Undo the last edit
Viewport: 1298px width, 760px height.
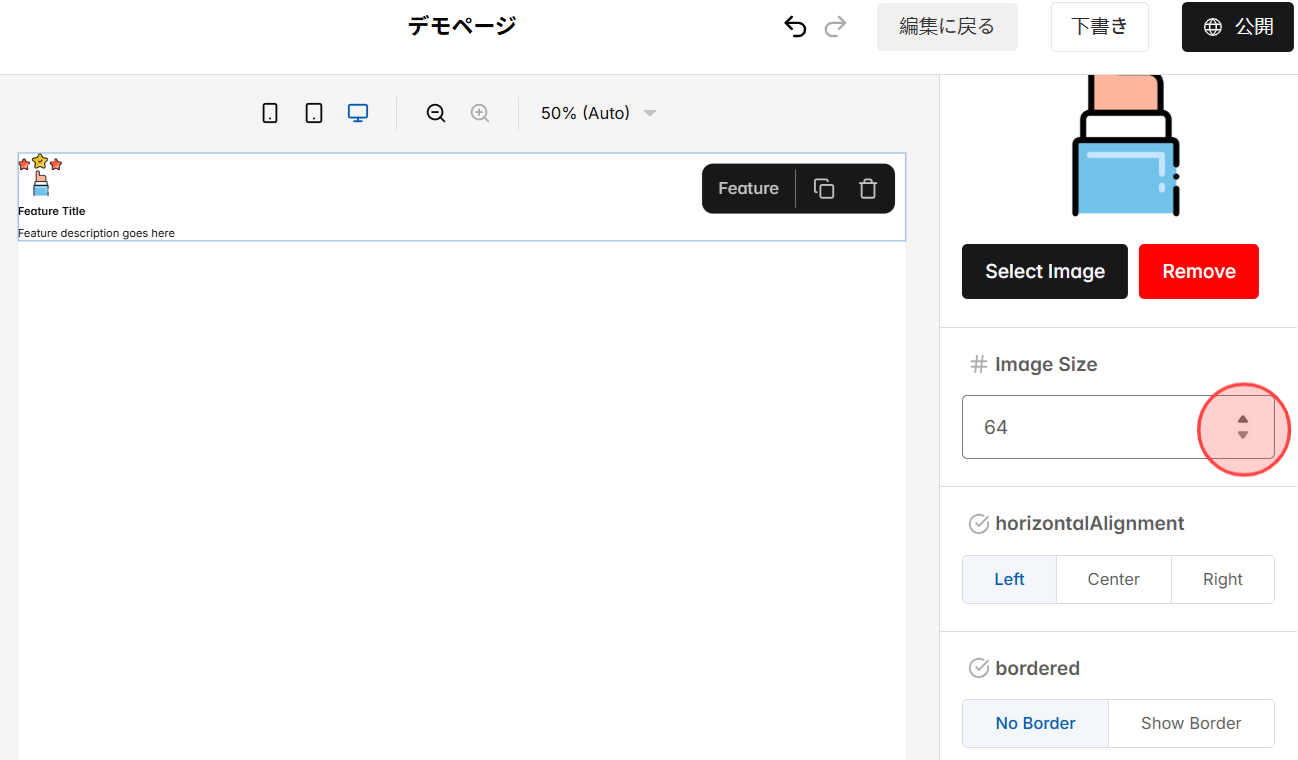pyautogui.click(x=795, y=27)
